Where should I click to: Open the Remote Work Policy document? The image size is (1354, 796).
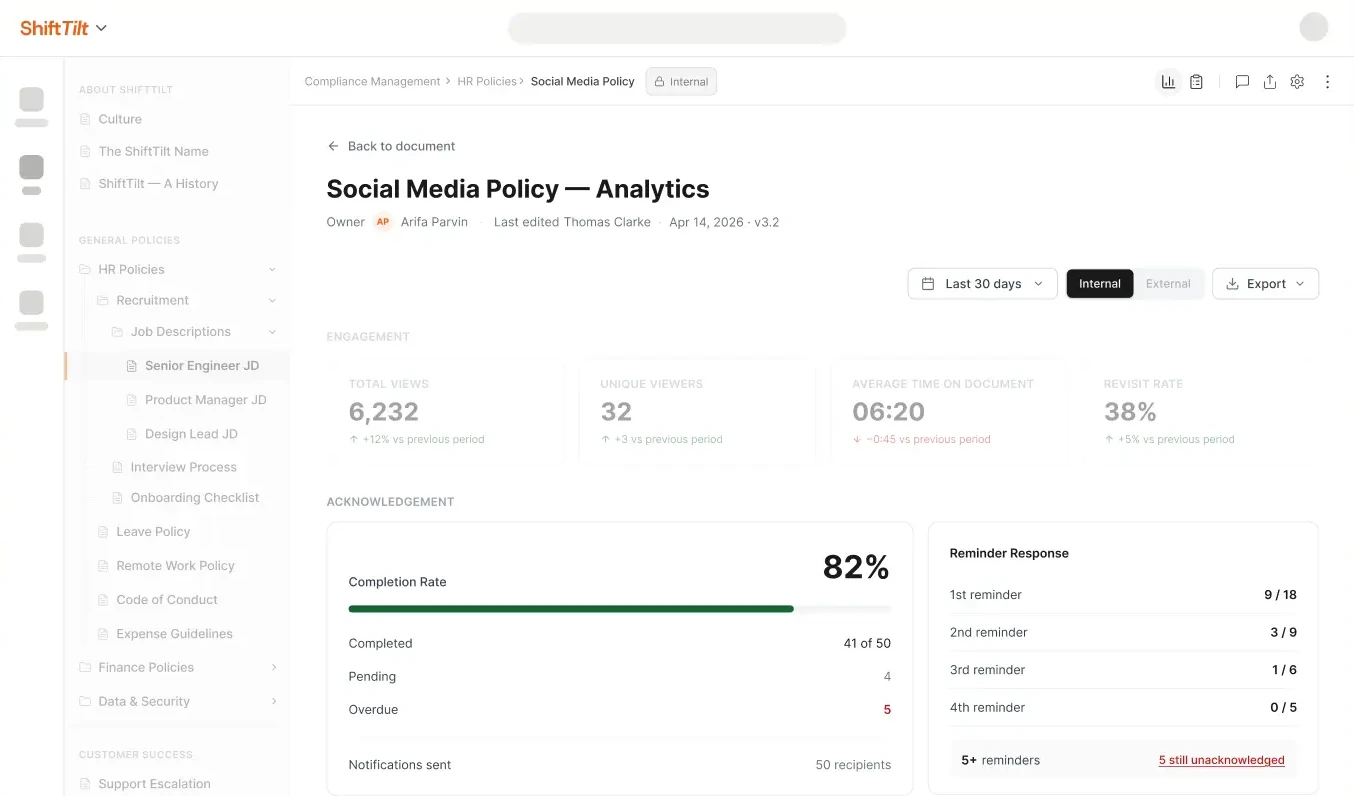pos(175,566)
